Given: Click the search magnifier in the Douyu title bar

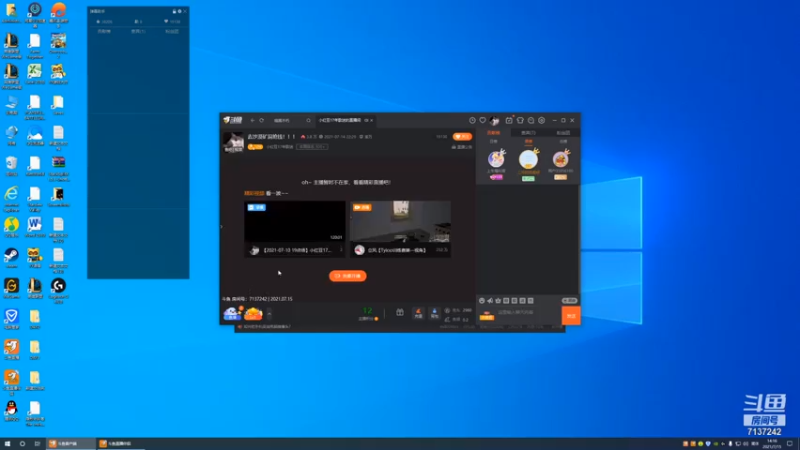Looking at the screenshot, I should 308,120.
